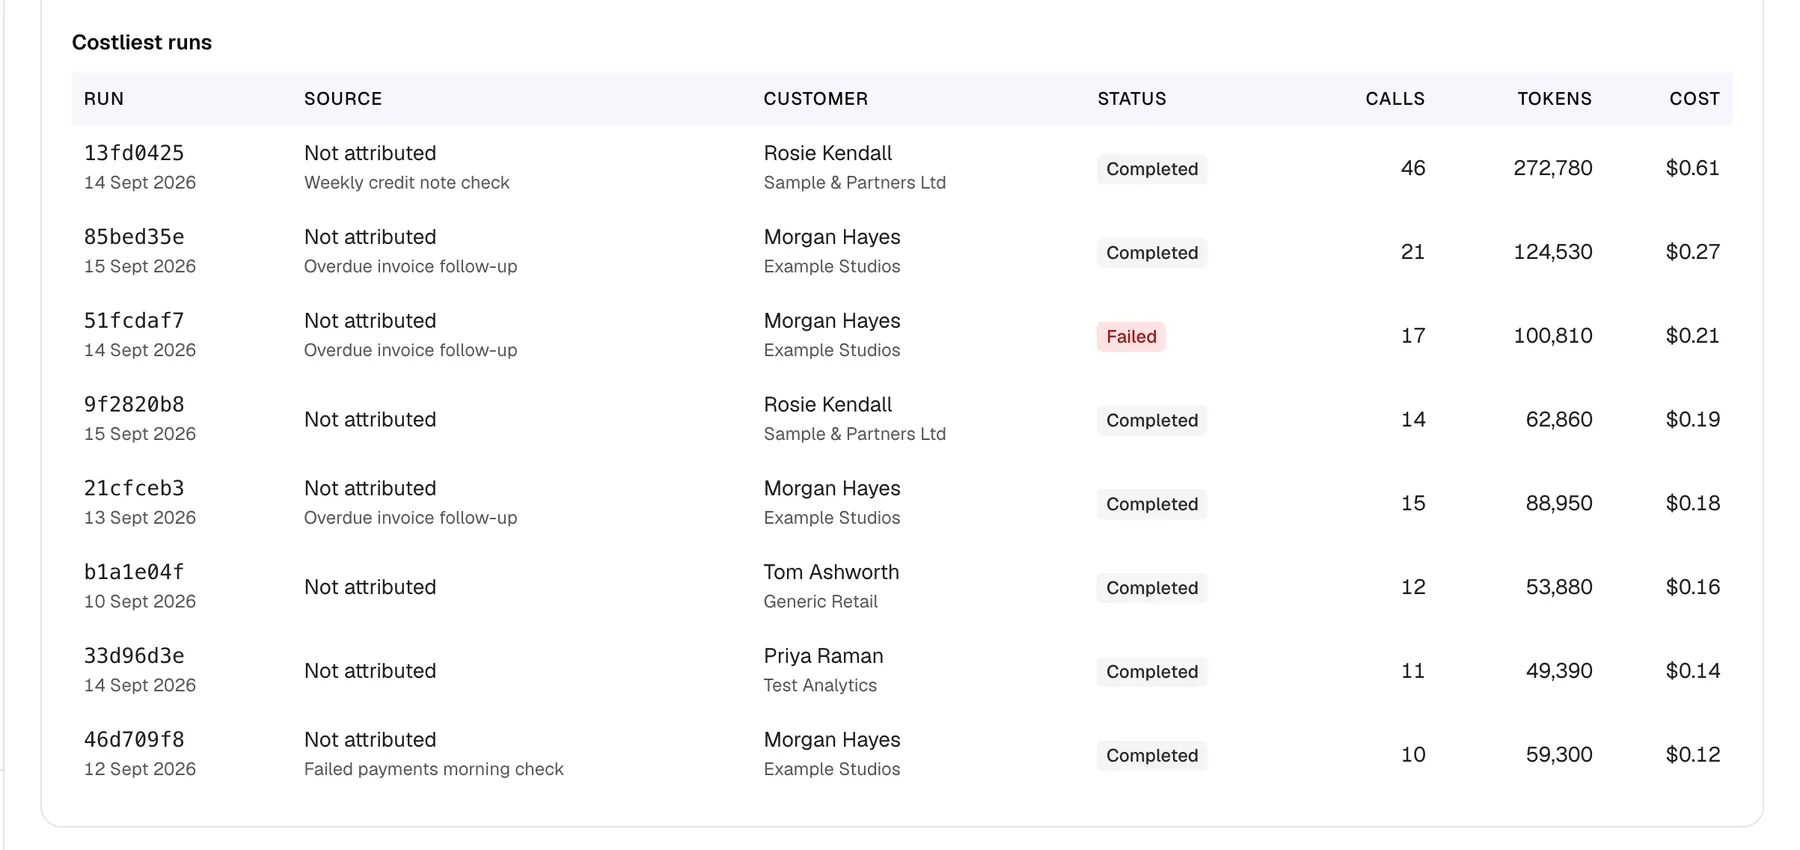Click the Failed status badge

pyautogui.click(x=1131, y=337)
